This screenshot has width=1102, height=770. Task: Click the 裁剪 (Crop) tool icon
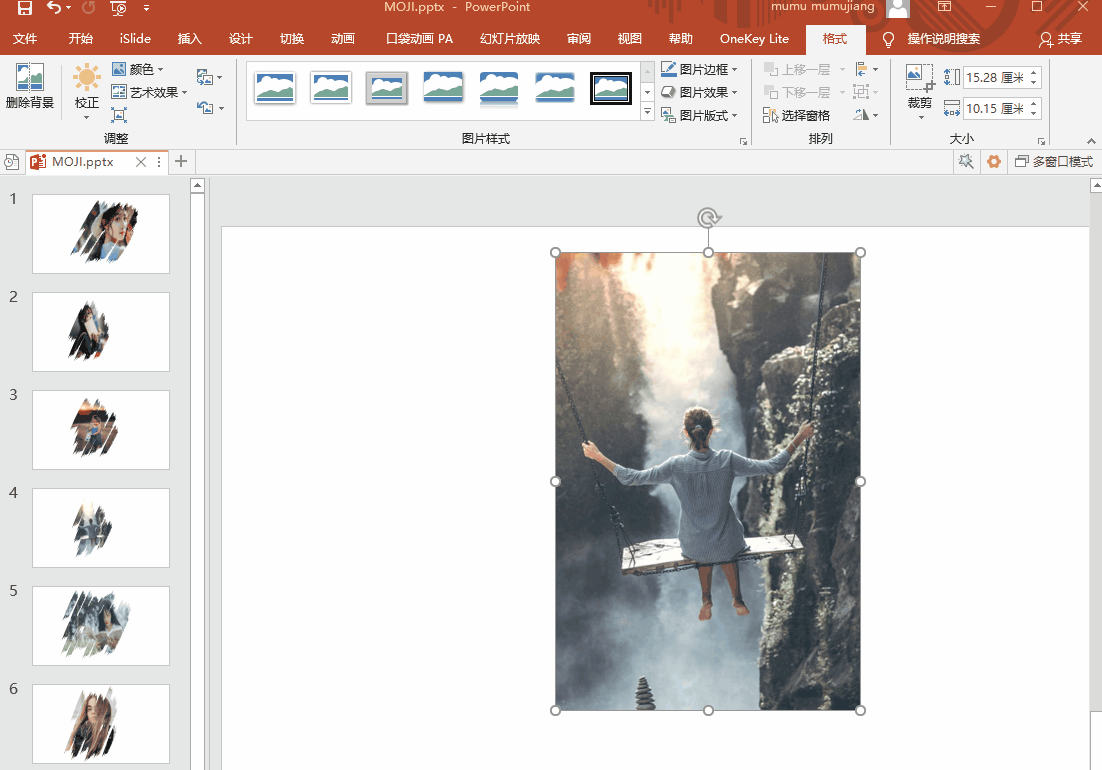pos(919,79)
